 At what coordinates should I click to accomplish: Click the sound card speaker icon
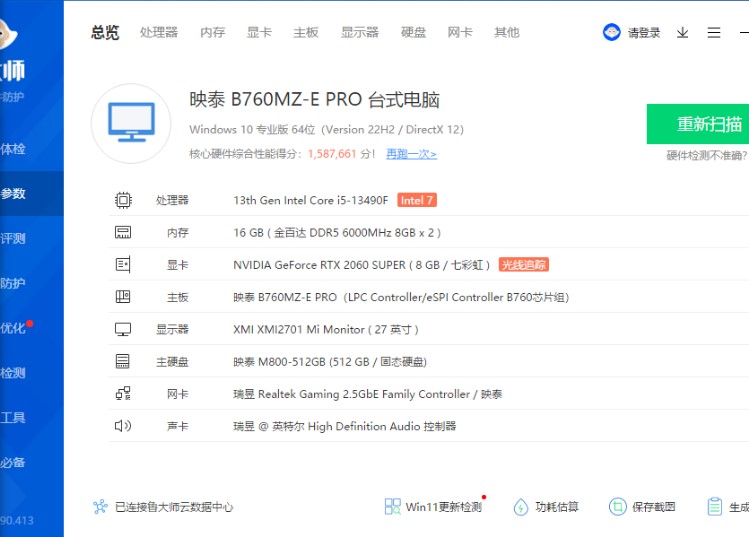click(x=123, y=426)
